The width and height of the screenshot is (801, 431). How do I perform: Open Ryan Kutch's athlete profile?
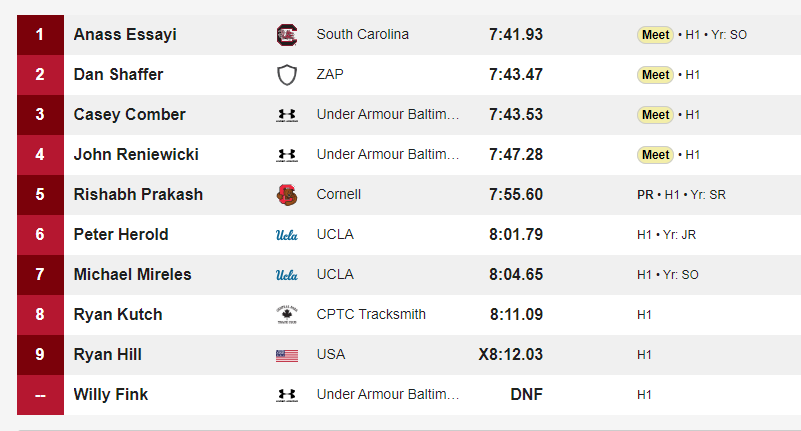[x=118, y=315]
